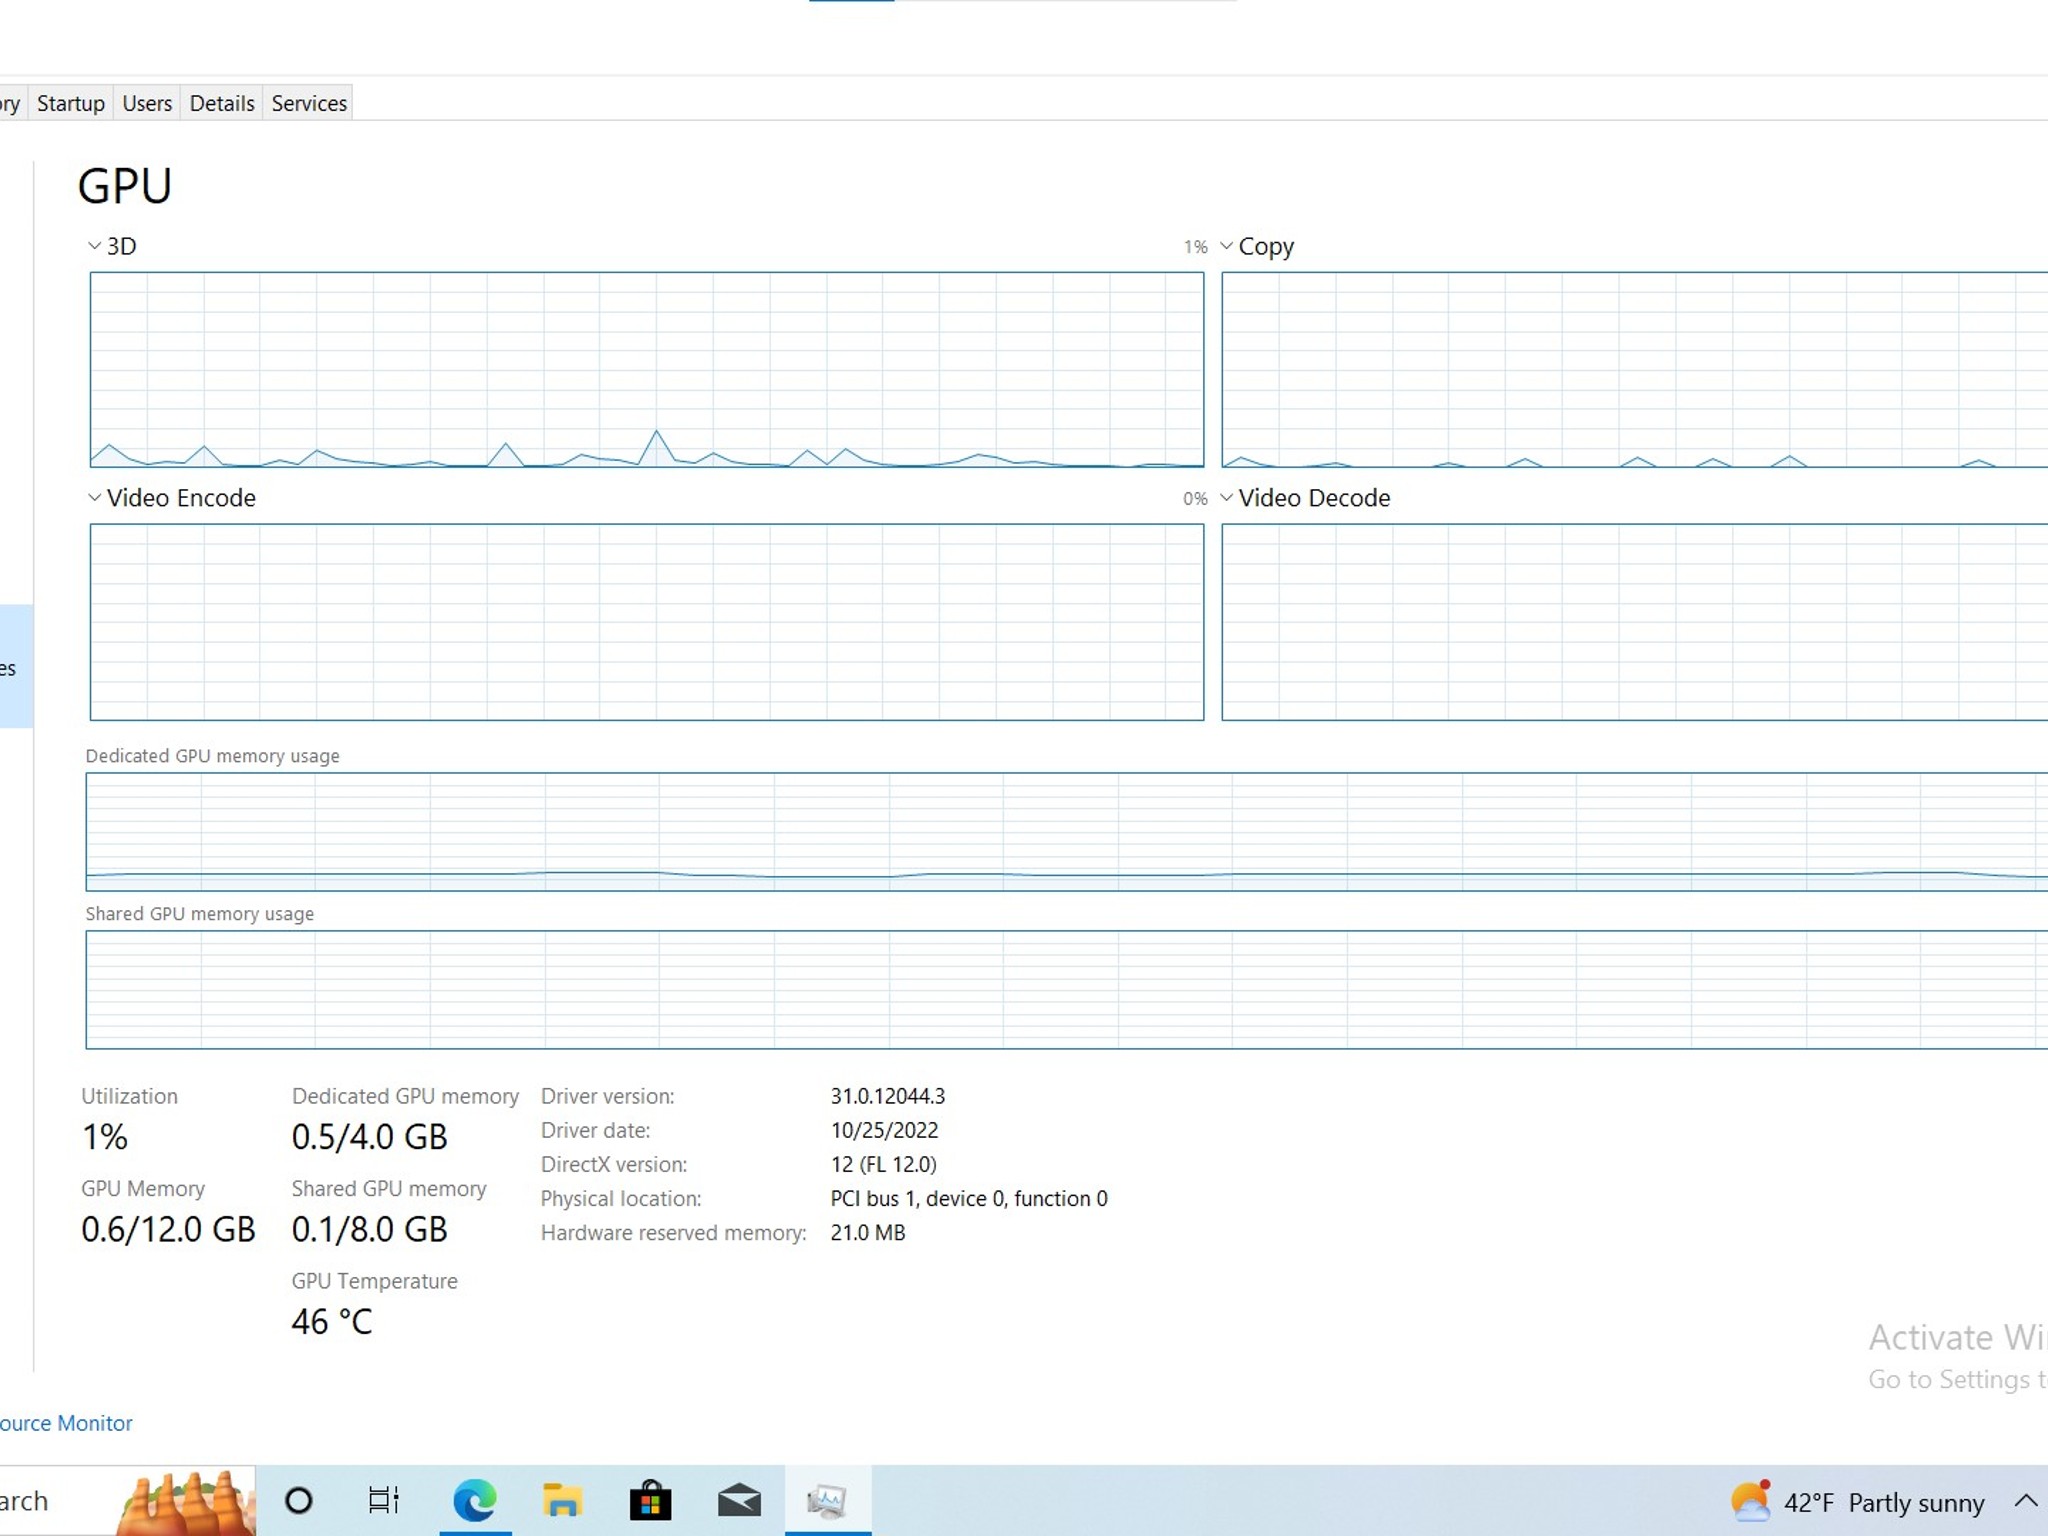Click the Video Decode graph

(1635, 622)
